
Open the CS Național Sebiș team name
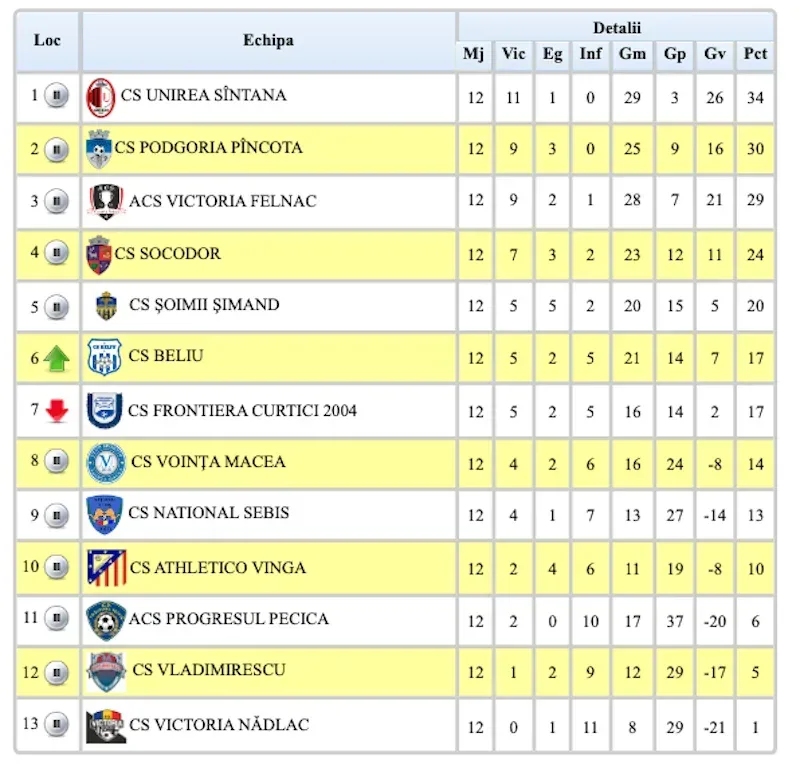(209, 512)
